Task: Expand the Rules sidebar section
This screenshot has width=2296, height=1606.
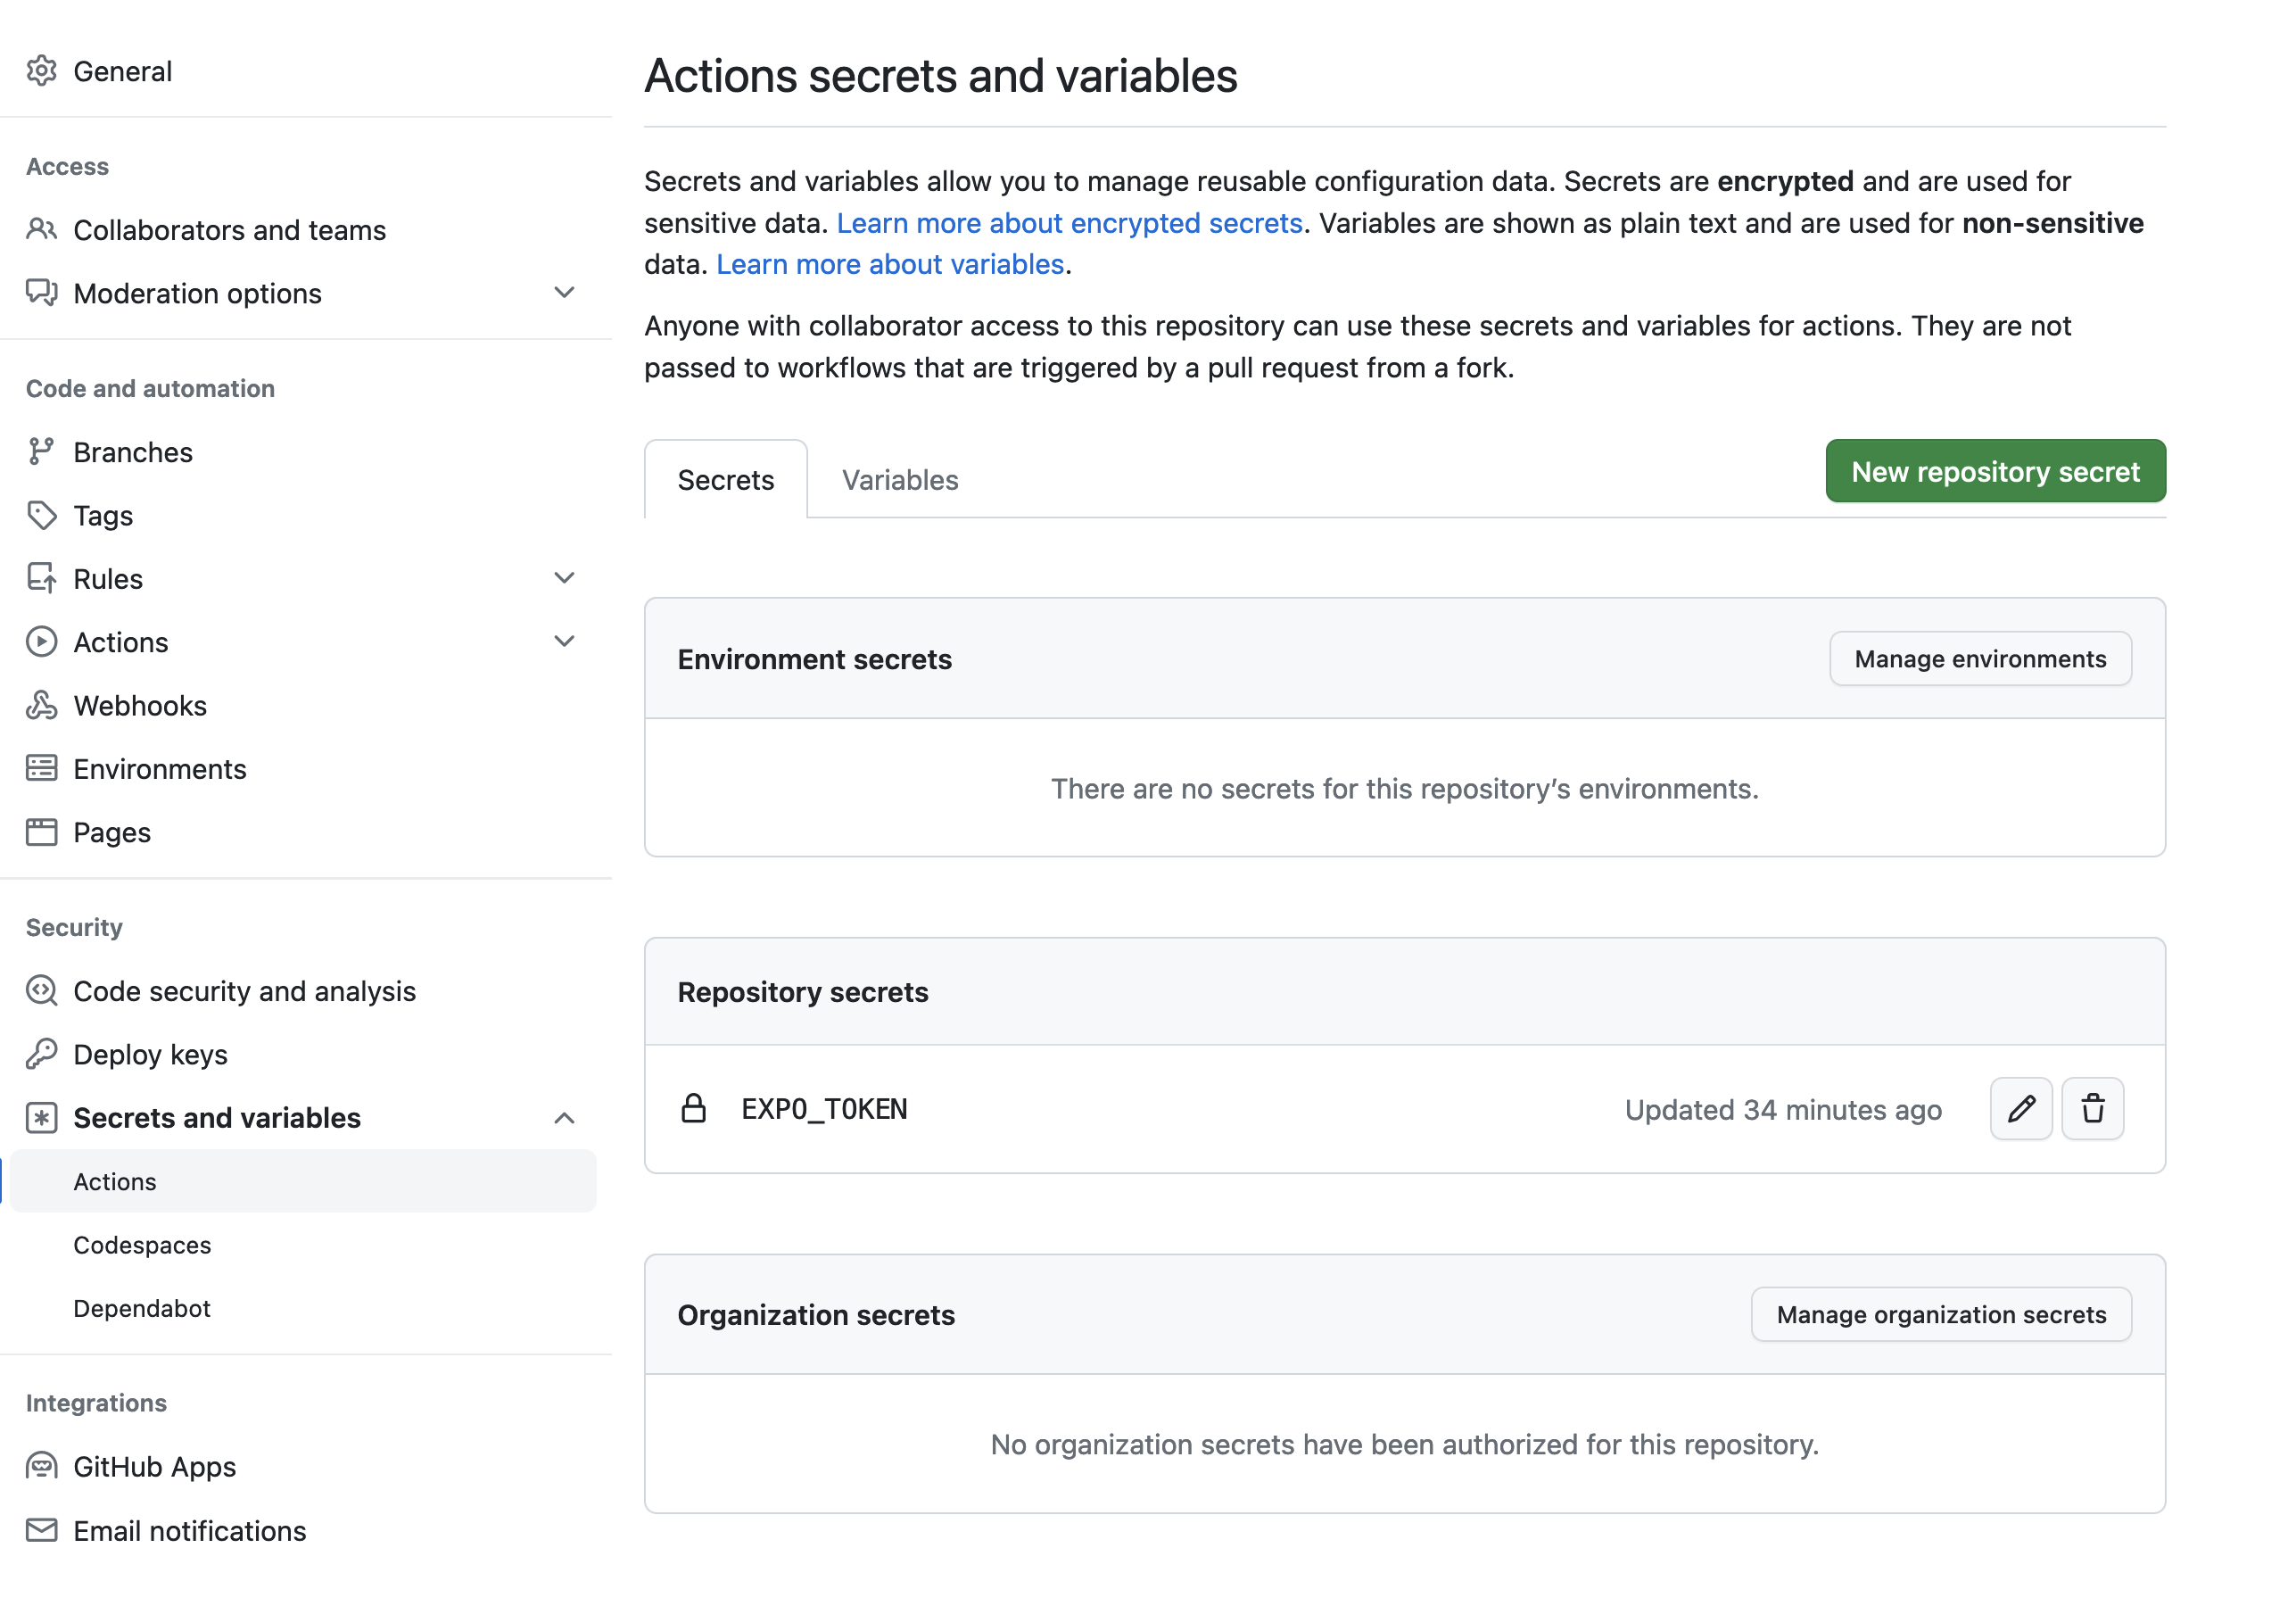Action: (x=564, y=578)
